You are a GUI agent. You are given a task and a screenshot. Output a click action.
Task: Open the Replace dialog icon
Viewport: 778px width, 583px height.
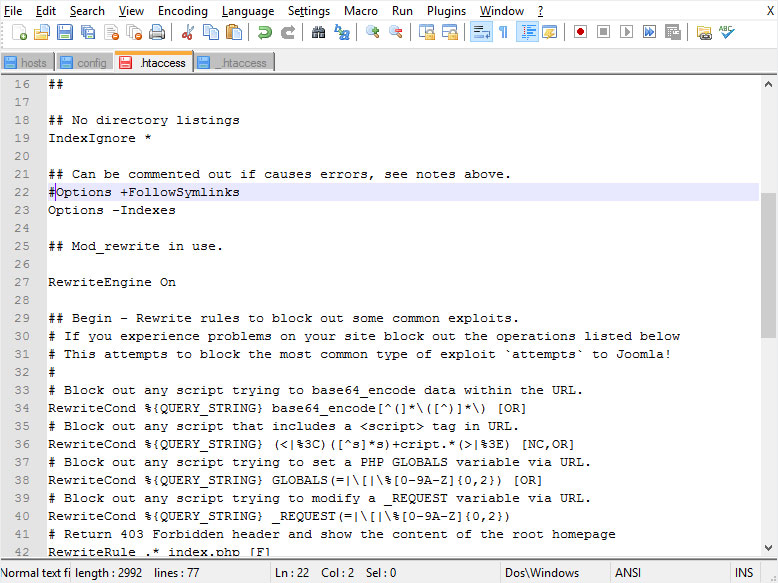tap(341, 32)
